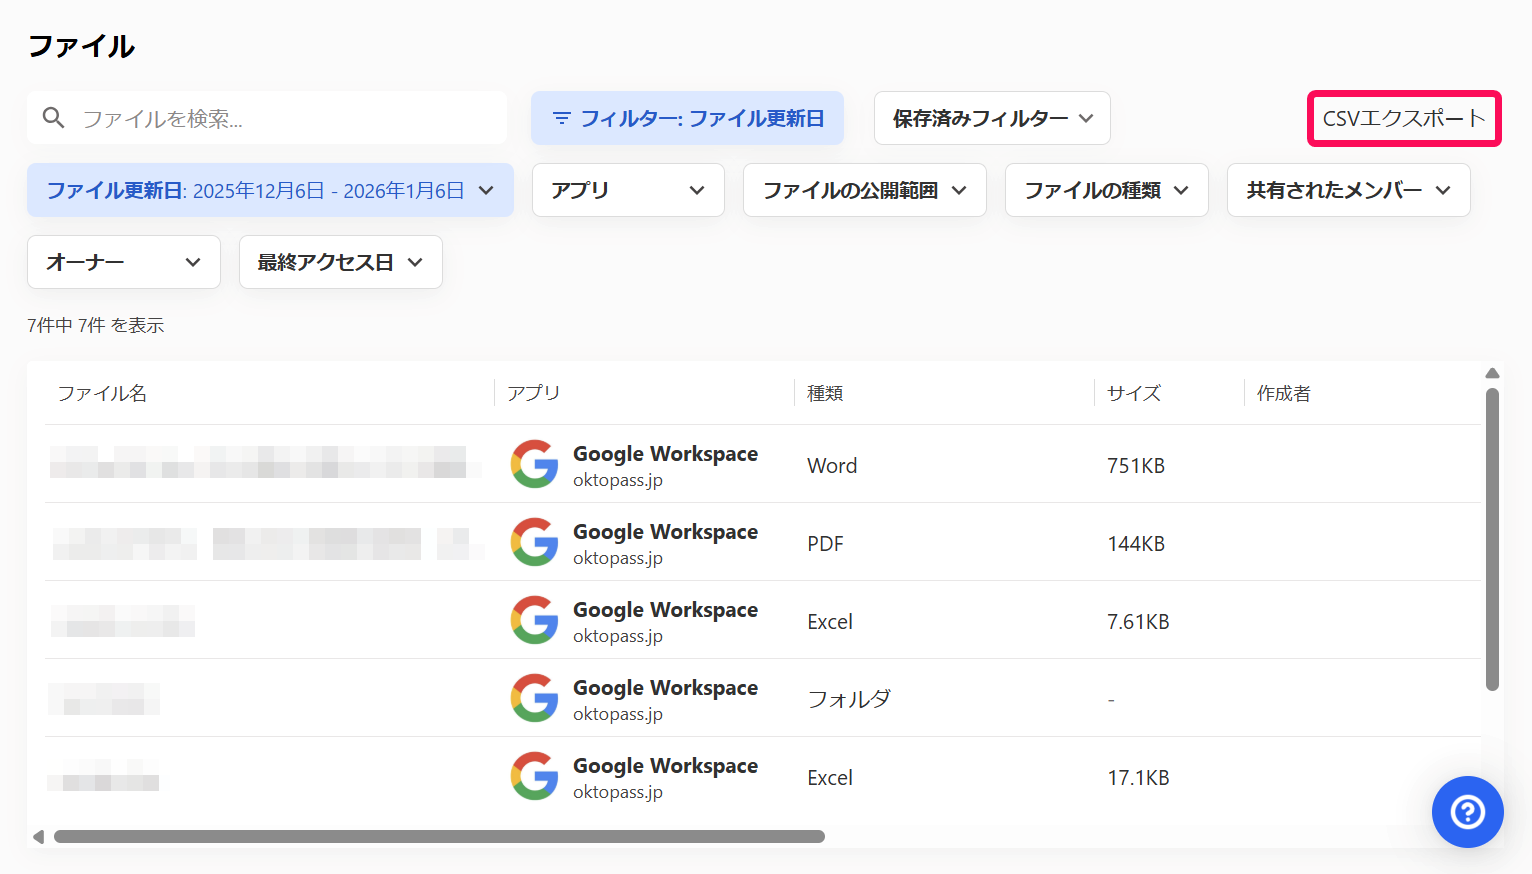Open the ファイル更新日 date range dropdown
Screen dimensions: 1532x874
[x=270, y=190]
